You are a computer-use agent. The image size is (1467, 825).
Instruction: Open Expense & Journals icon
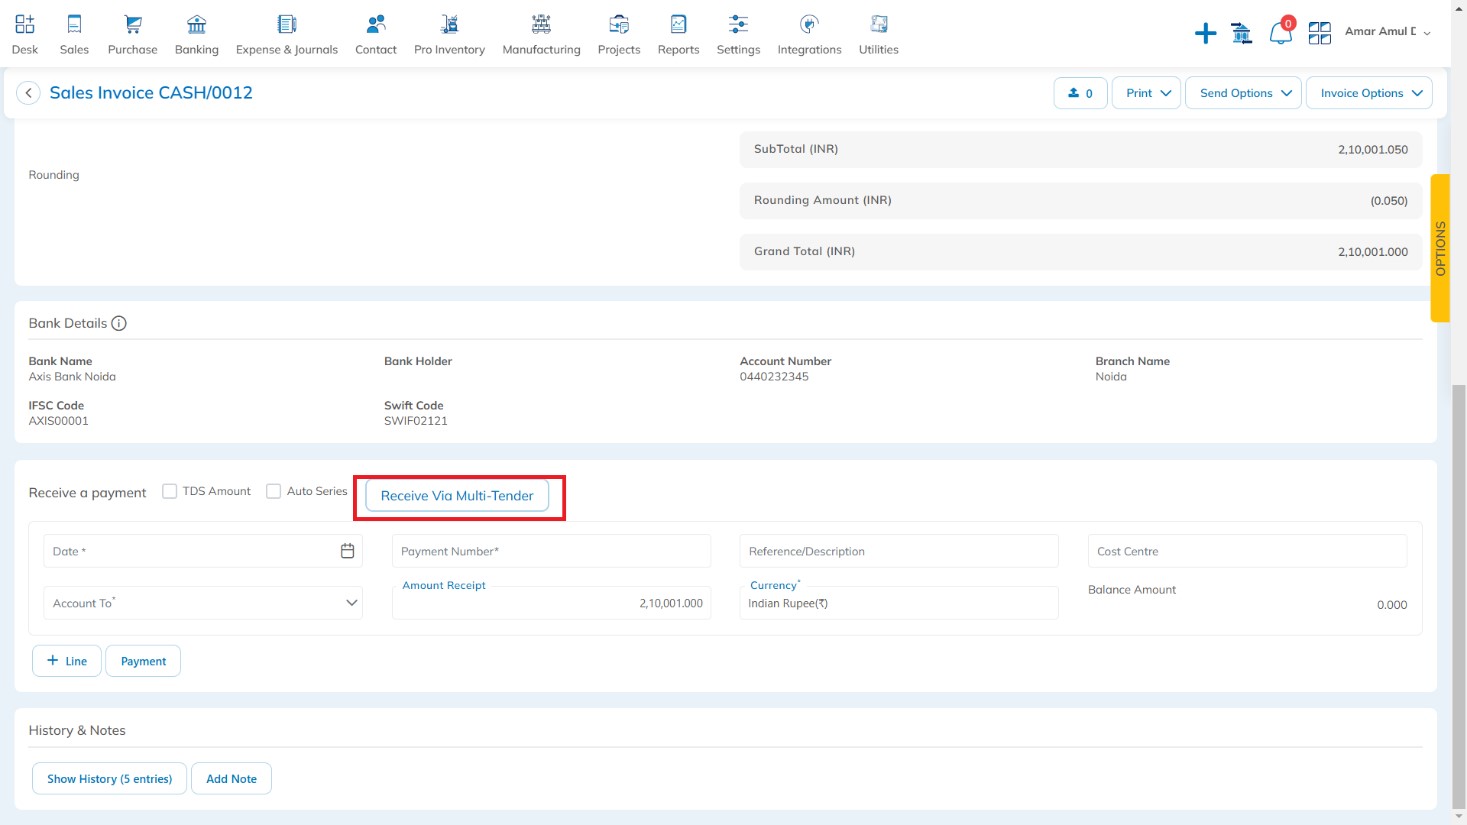pos(287,24)
